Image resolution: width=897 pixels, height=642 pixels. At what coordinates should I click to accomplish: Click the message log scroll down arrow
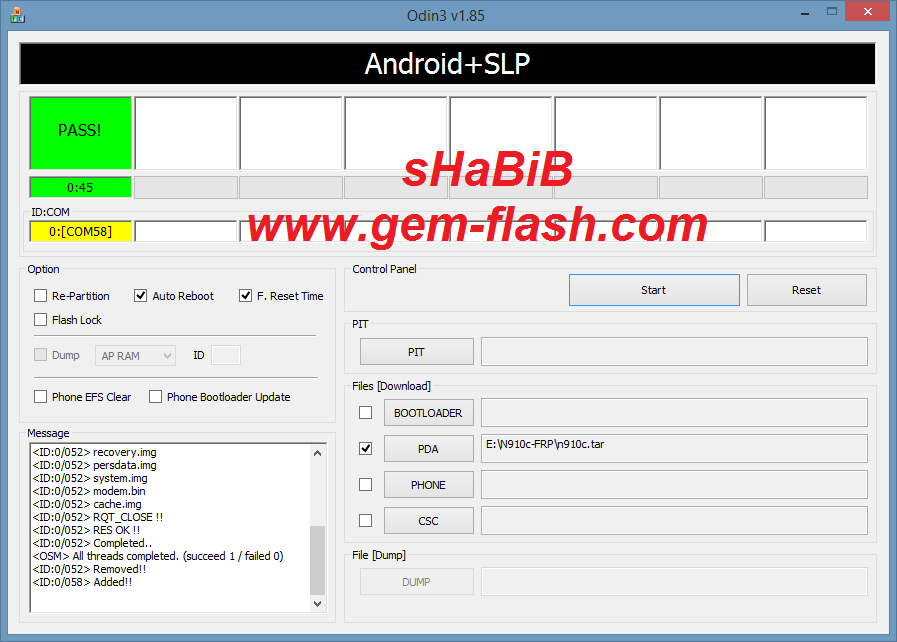(317, 604)
